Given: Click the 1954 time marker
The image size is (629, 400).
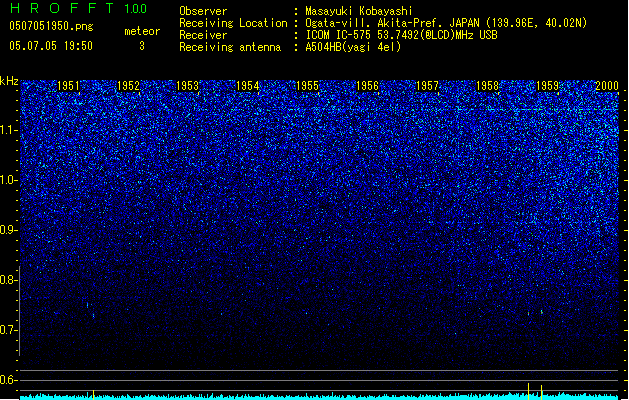Looking at the screenshot, I should [248, 86].
